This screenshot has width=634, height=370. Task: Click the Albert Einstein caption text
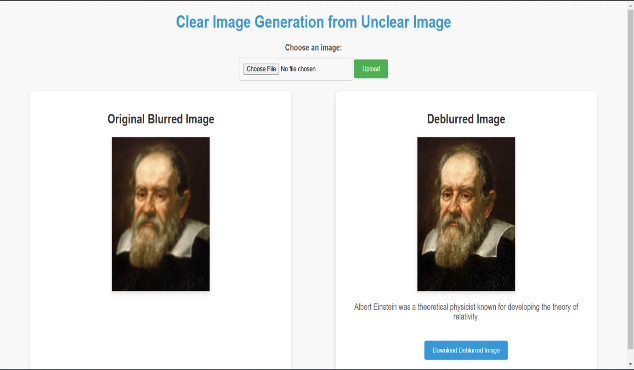tap(466, 312)
